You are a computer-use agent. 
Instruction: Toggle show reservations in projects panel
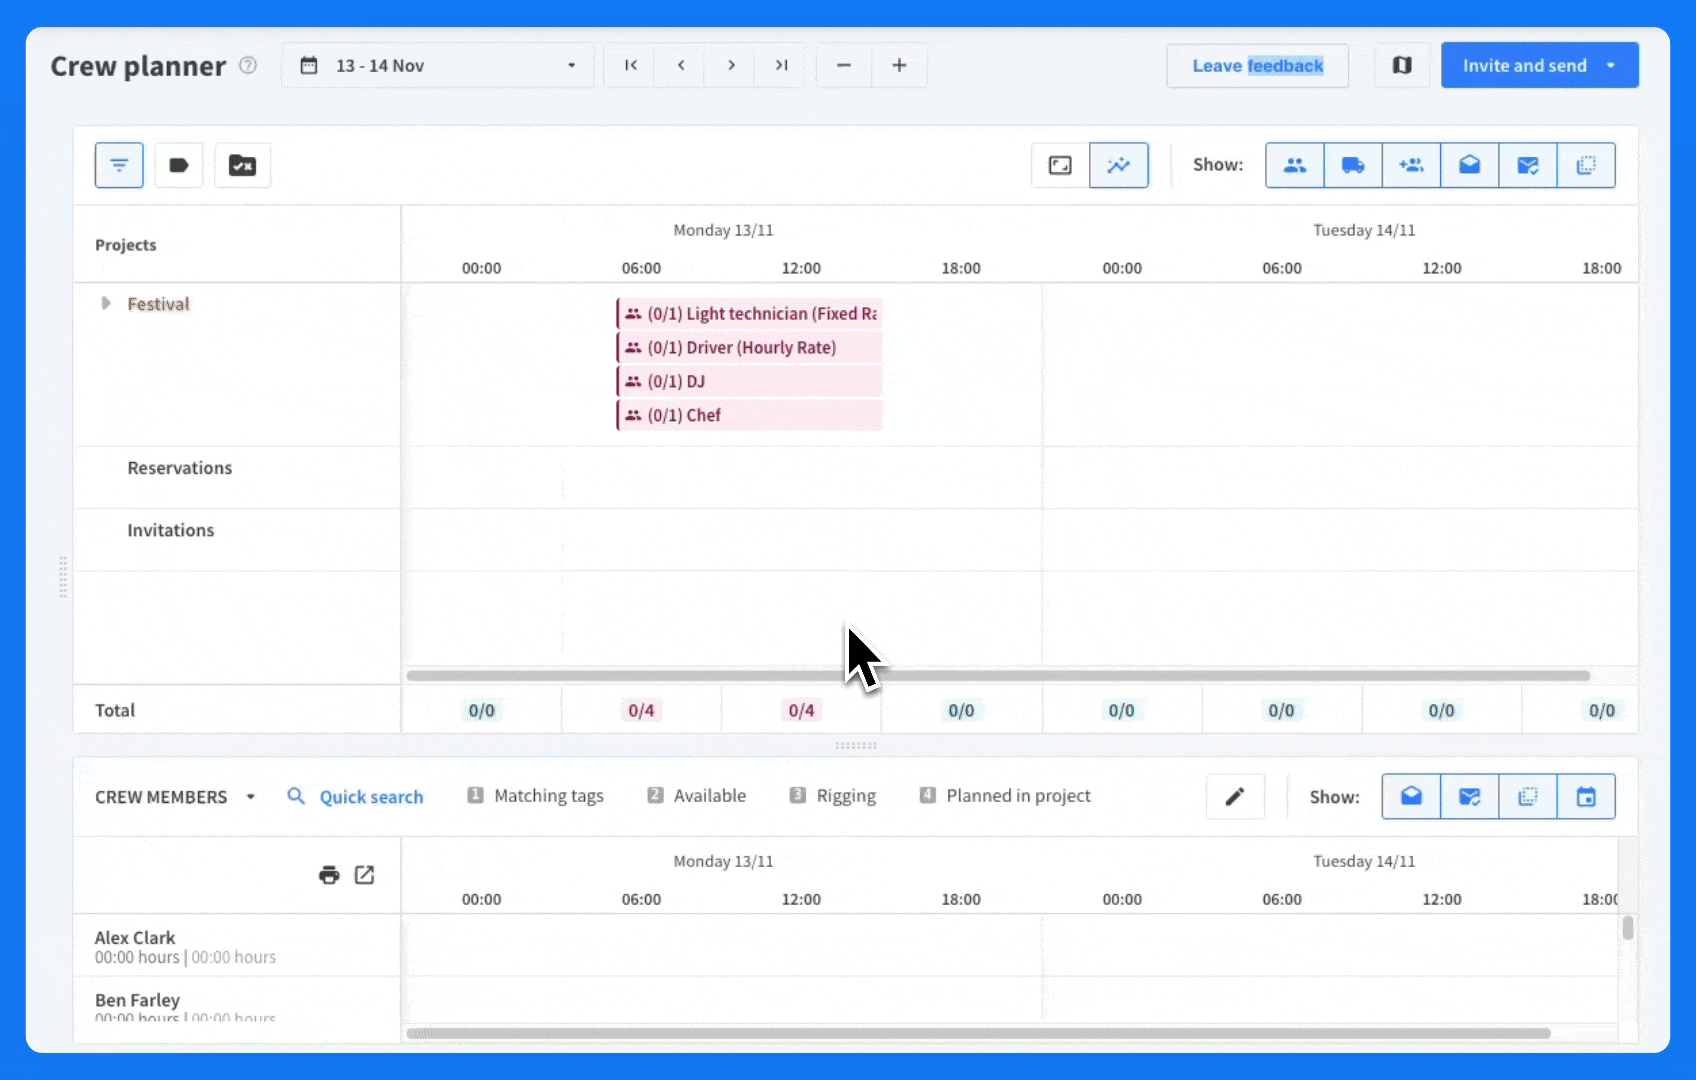coord(1586,165)
